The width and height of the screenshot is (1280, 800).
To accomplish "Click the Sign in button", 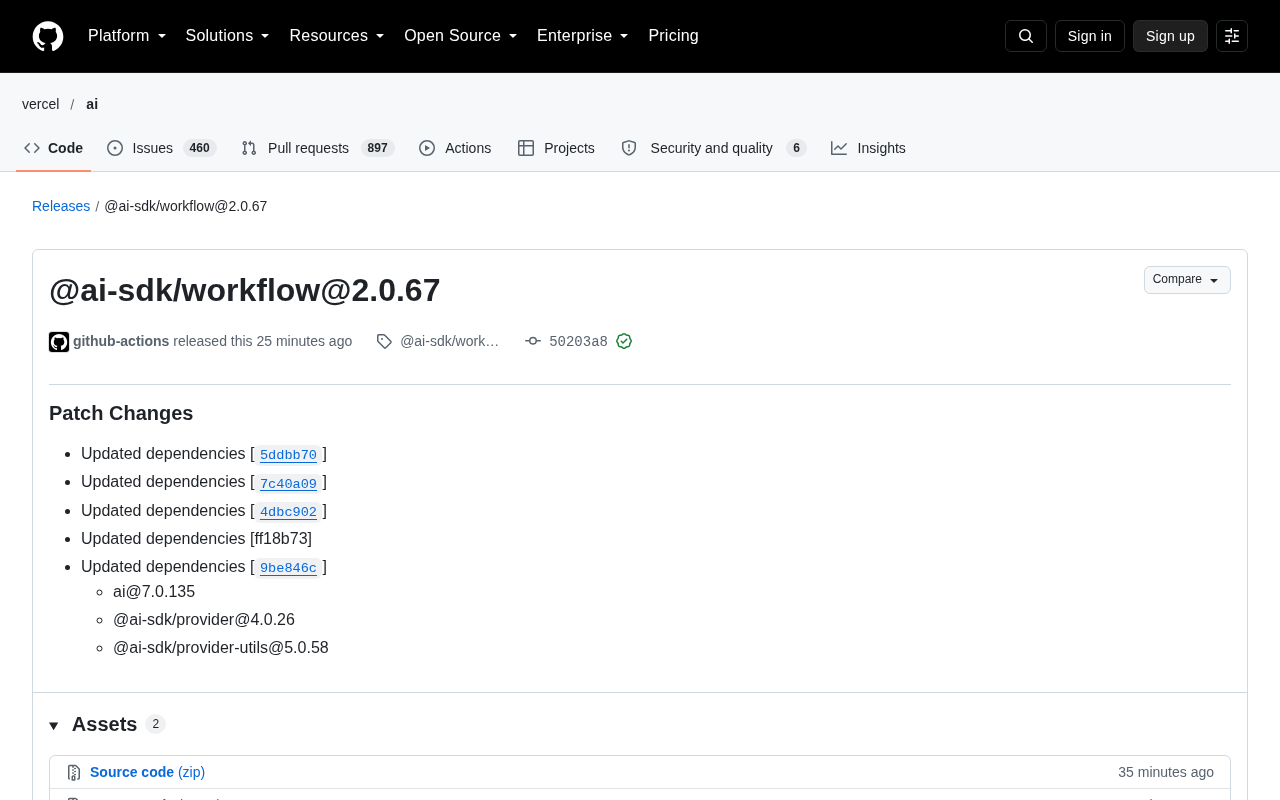I will coord(1089,36).
